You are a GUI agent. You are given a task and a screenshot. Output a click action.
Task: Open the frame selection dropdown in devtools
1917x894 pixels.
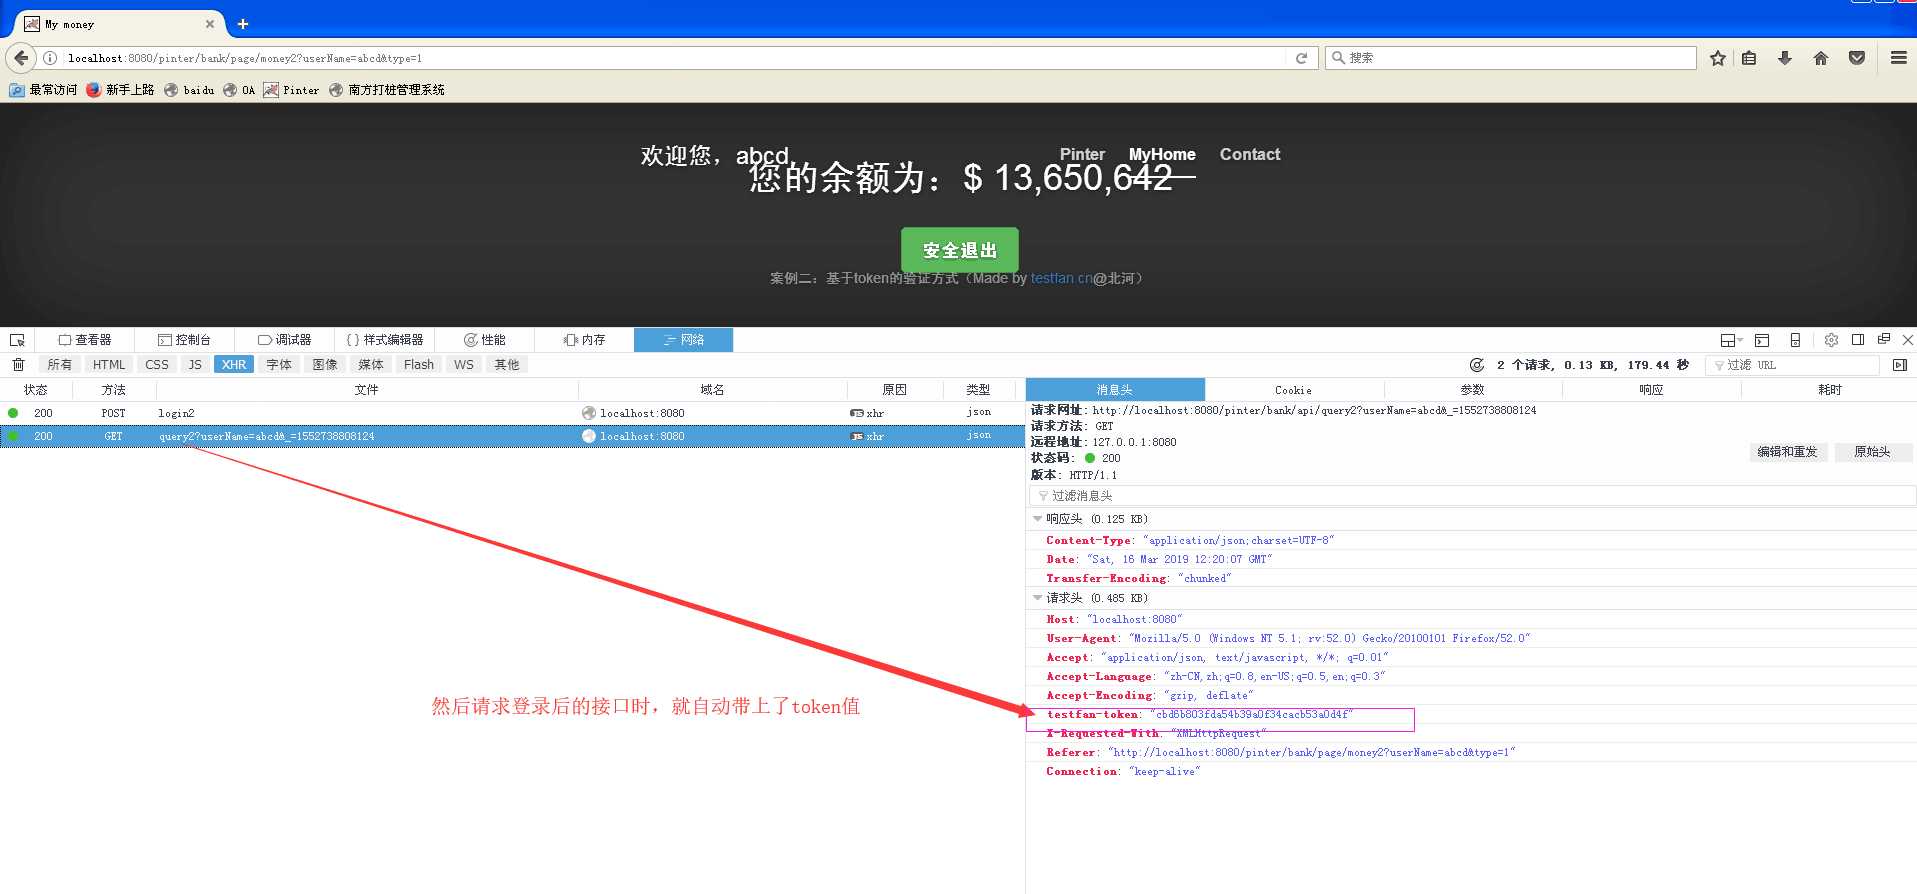click(x=1731, y=340)
